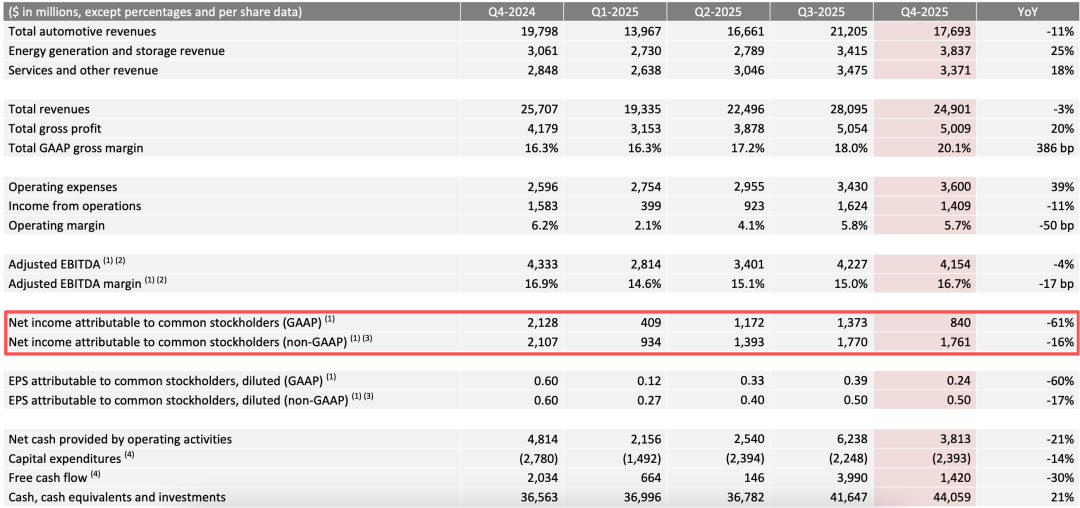Select the Q1-2025 column header

[613, 11]
